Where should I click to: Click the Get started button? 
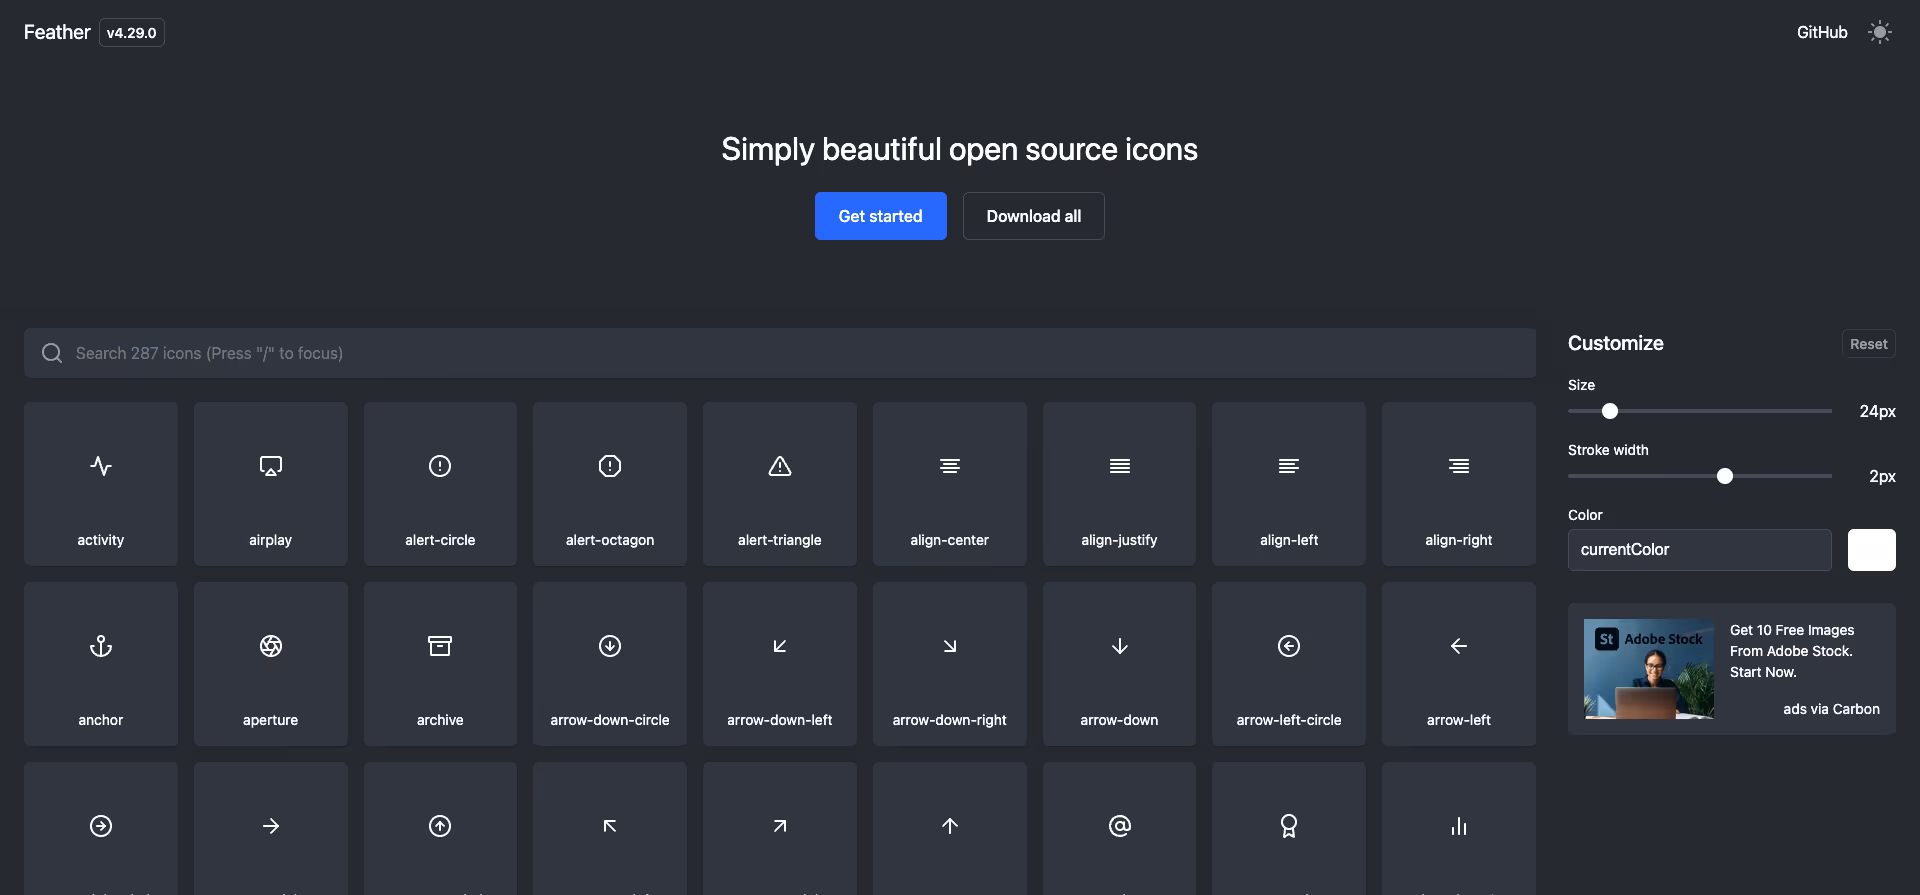click(x=881, y=216)
